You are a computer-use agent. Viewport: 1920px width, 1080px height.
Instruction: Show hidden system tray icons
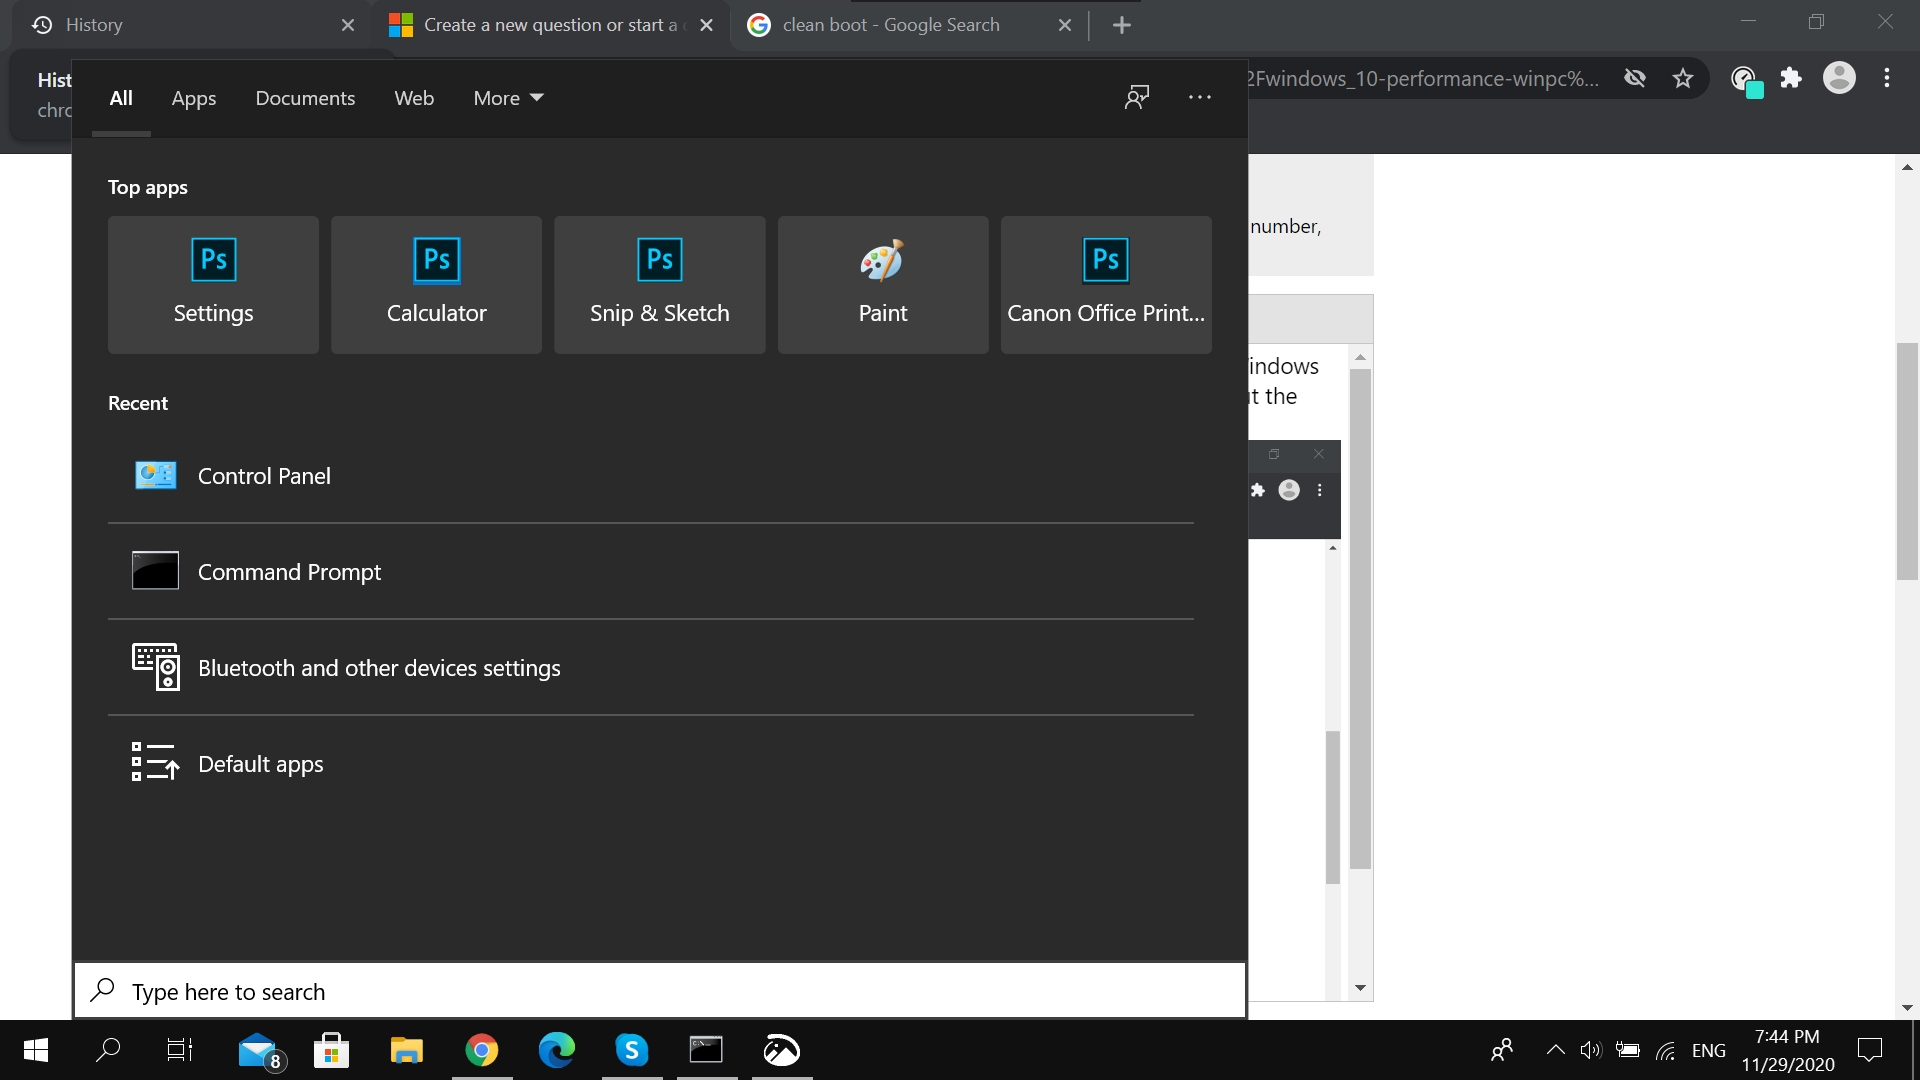1555,1050
